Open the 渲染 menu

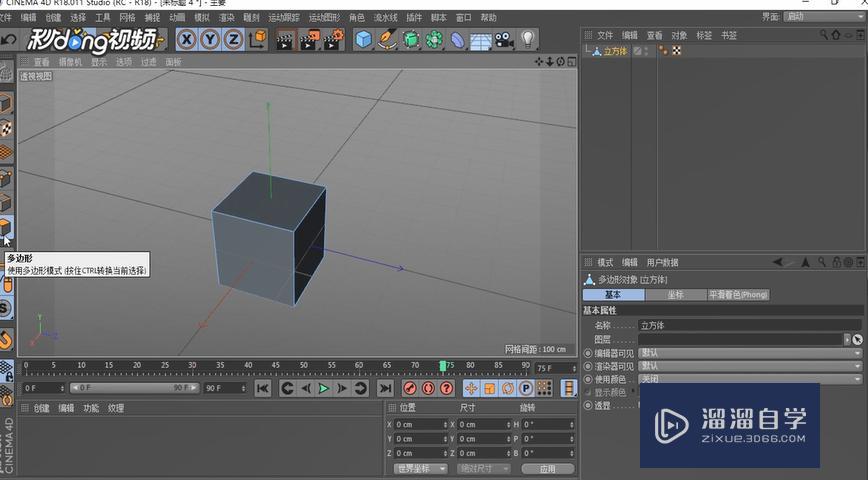pos(226,18)
